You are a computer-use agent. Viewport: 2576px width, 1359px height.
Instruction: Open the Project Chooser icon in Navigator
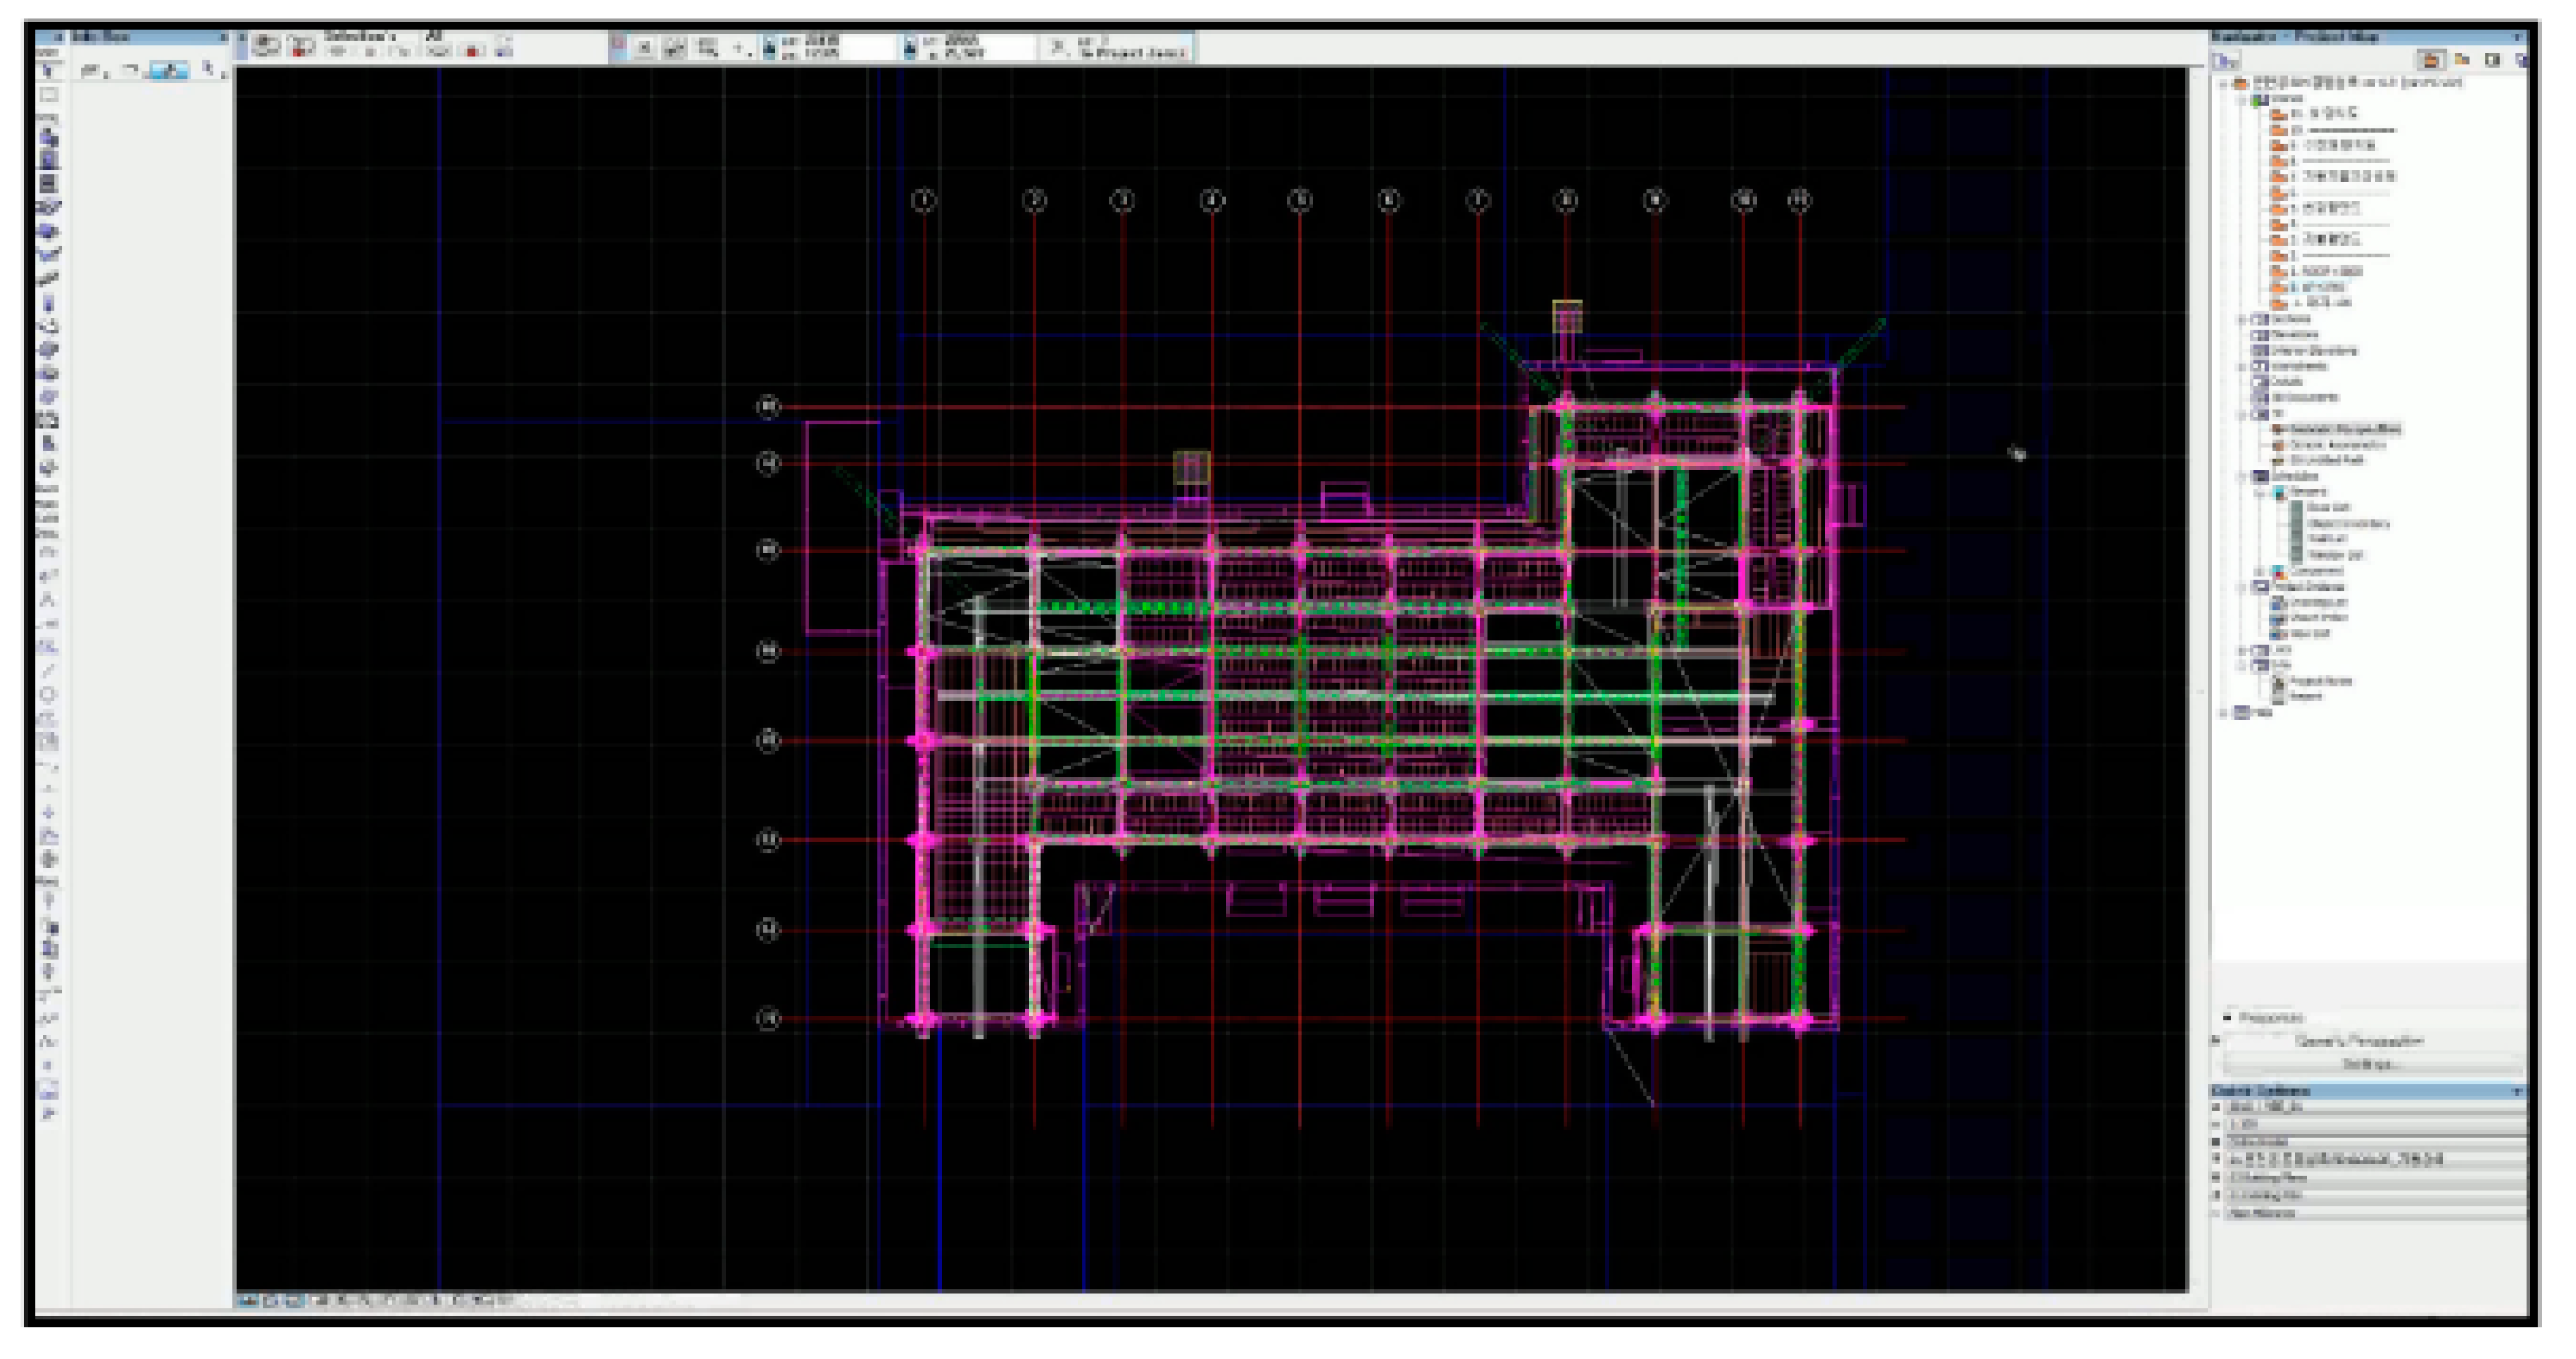[x=2227, y=61]
